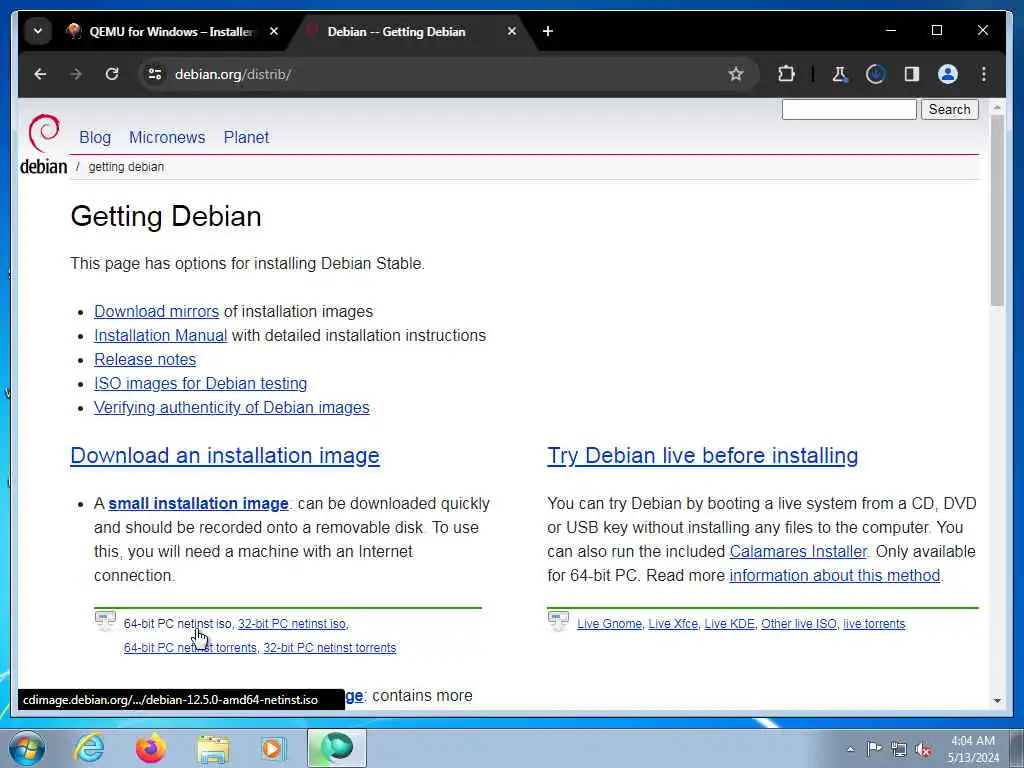Click Download an installation image heading

pyautogui.click(x=225, y=455)
